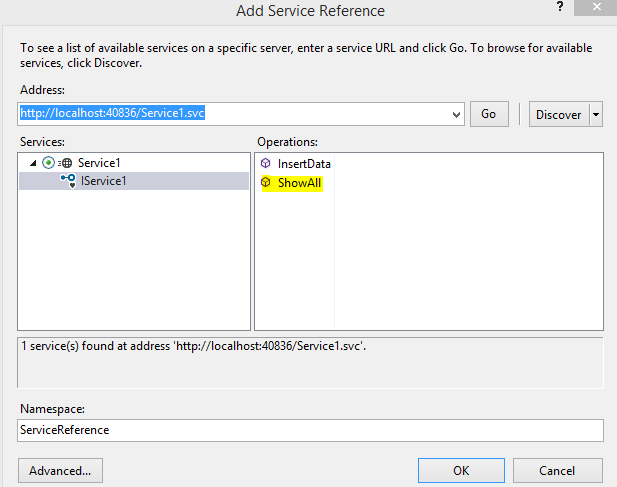The image size is (617, 487).
Task: Select the InsertData operation name
Action: [x=304, y=163]
